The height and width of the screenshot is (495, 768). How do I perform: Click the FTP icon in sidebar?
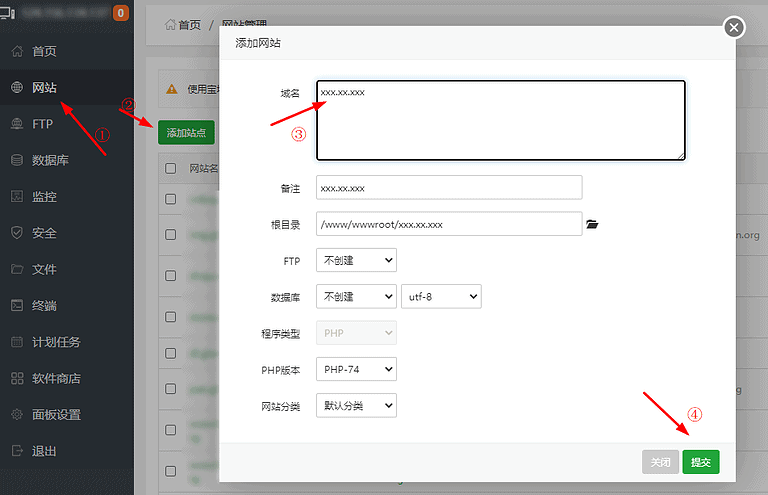pyautogui.click(x=17, y=124)
